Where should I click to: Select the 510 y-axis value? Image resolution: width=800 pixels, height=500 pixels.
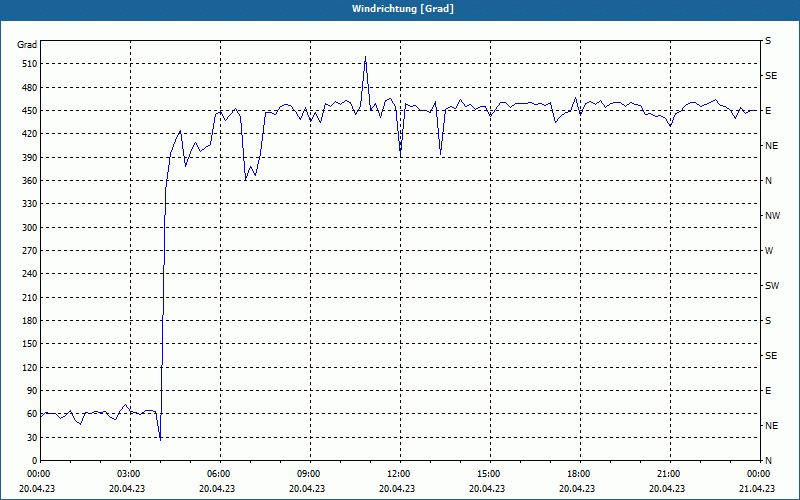[30, 64]
